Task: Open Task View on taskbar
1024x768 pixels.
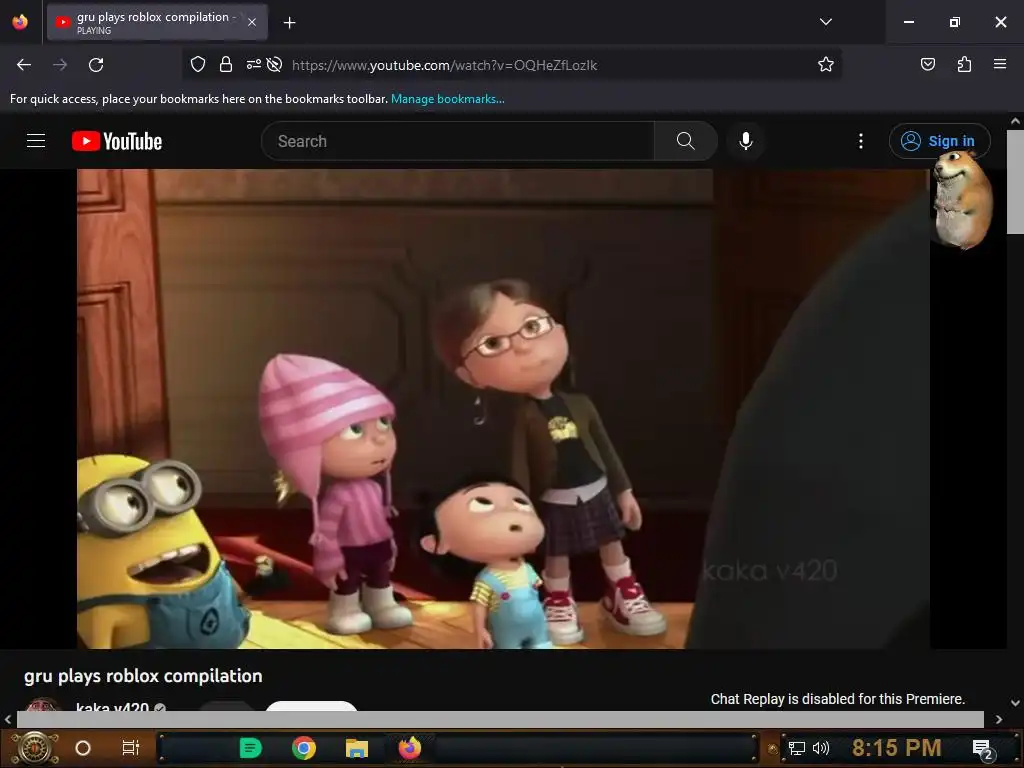Action: pos(131,748)
